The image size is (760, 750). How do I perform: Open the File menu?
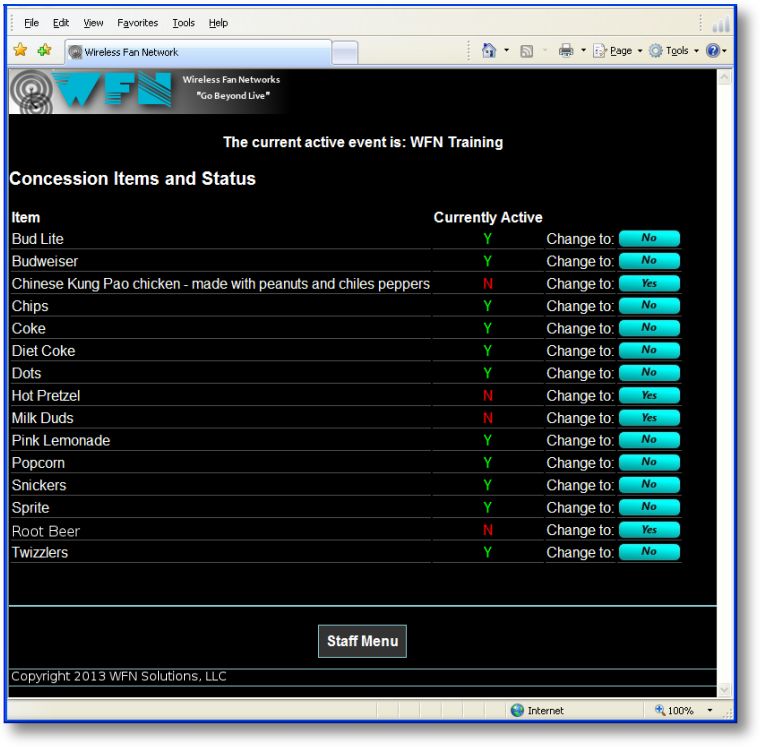[x=32, y=23]
